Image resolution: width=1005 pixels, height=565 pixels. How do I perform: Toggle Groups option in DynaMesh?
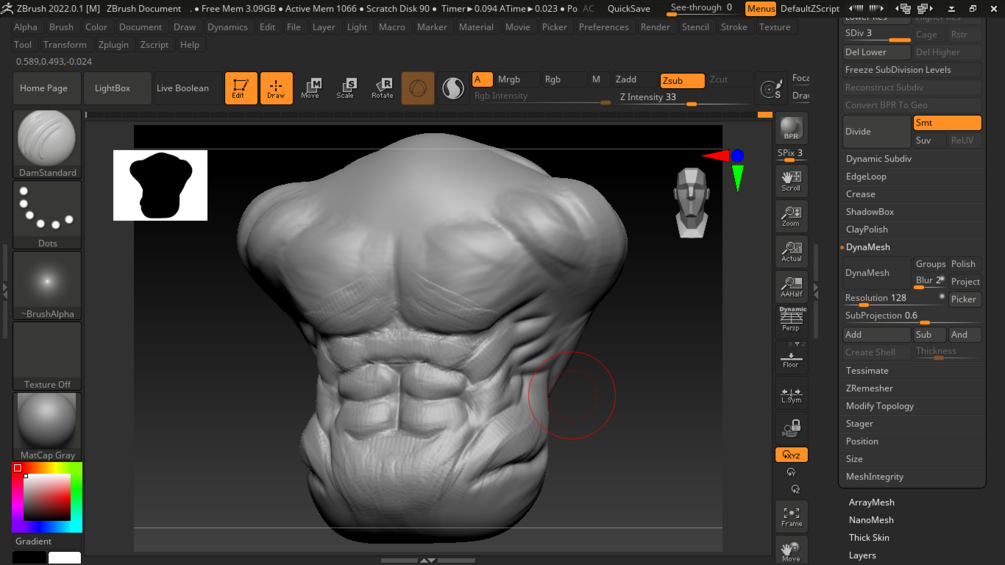tap(930, 264)
